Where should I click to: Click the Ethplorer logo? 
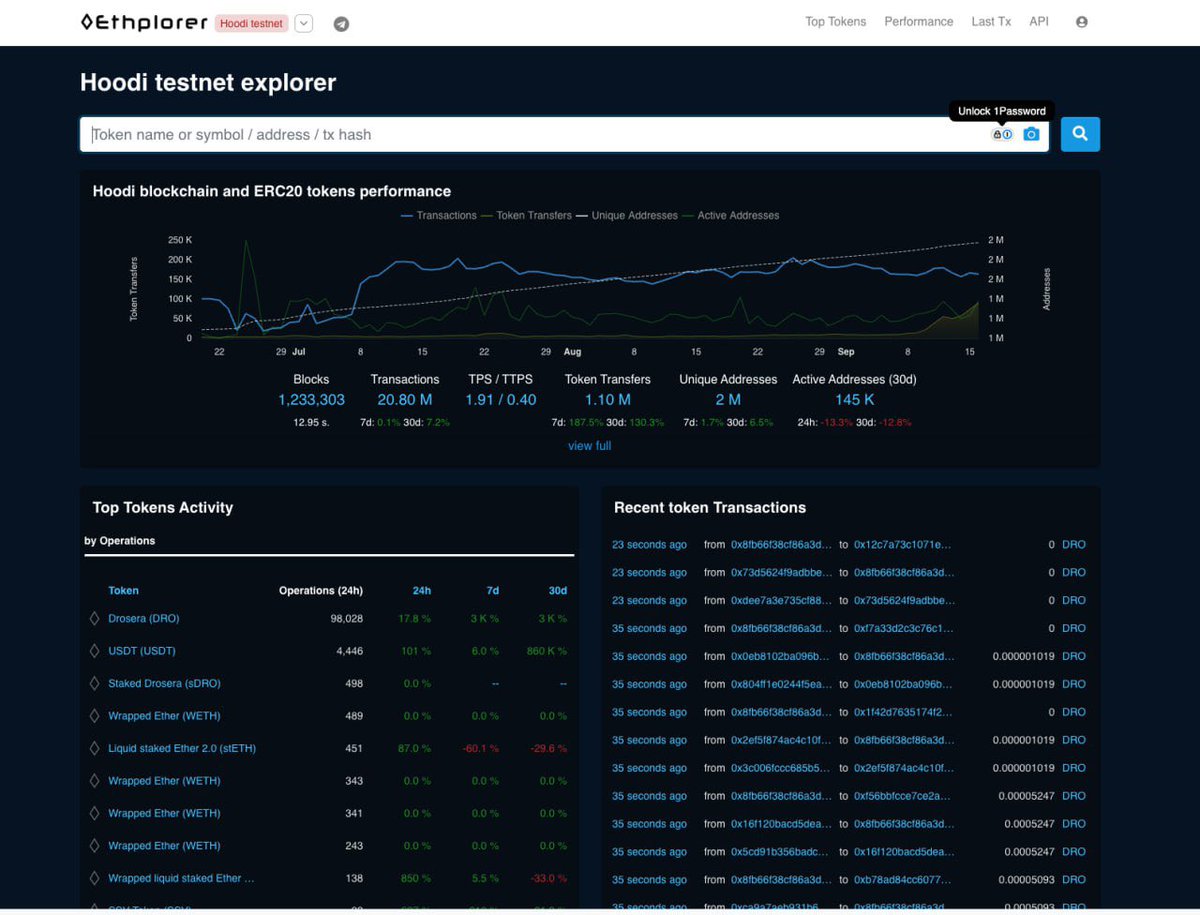click(144, 22)
